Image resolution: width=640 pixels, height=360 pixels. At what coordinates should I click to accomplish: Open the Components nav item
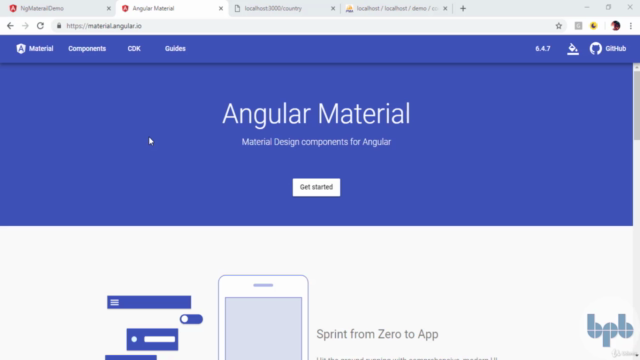pos(87,49)
